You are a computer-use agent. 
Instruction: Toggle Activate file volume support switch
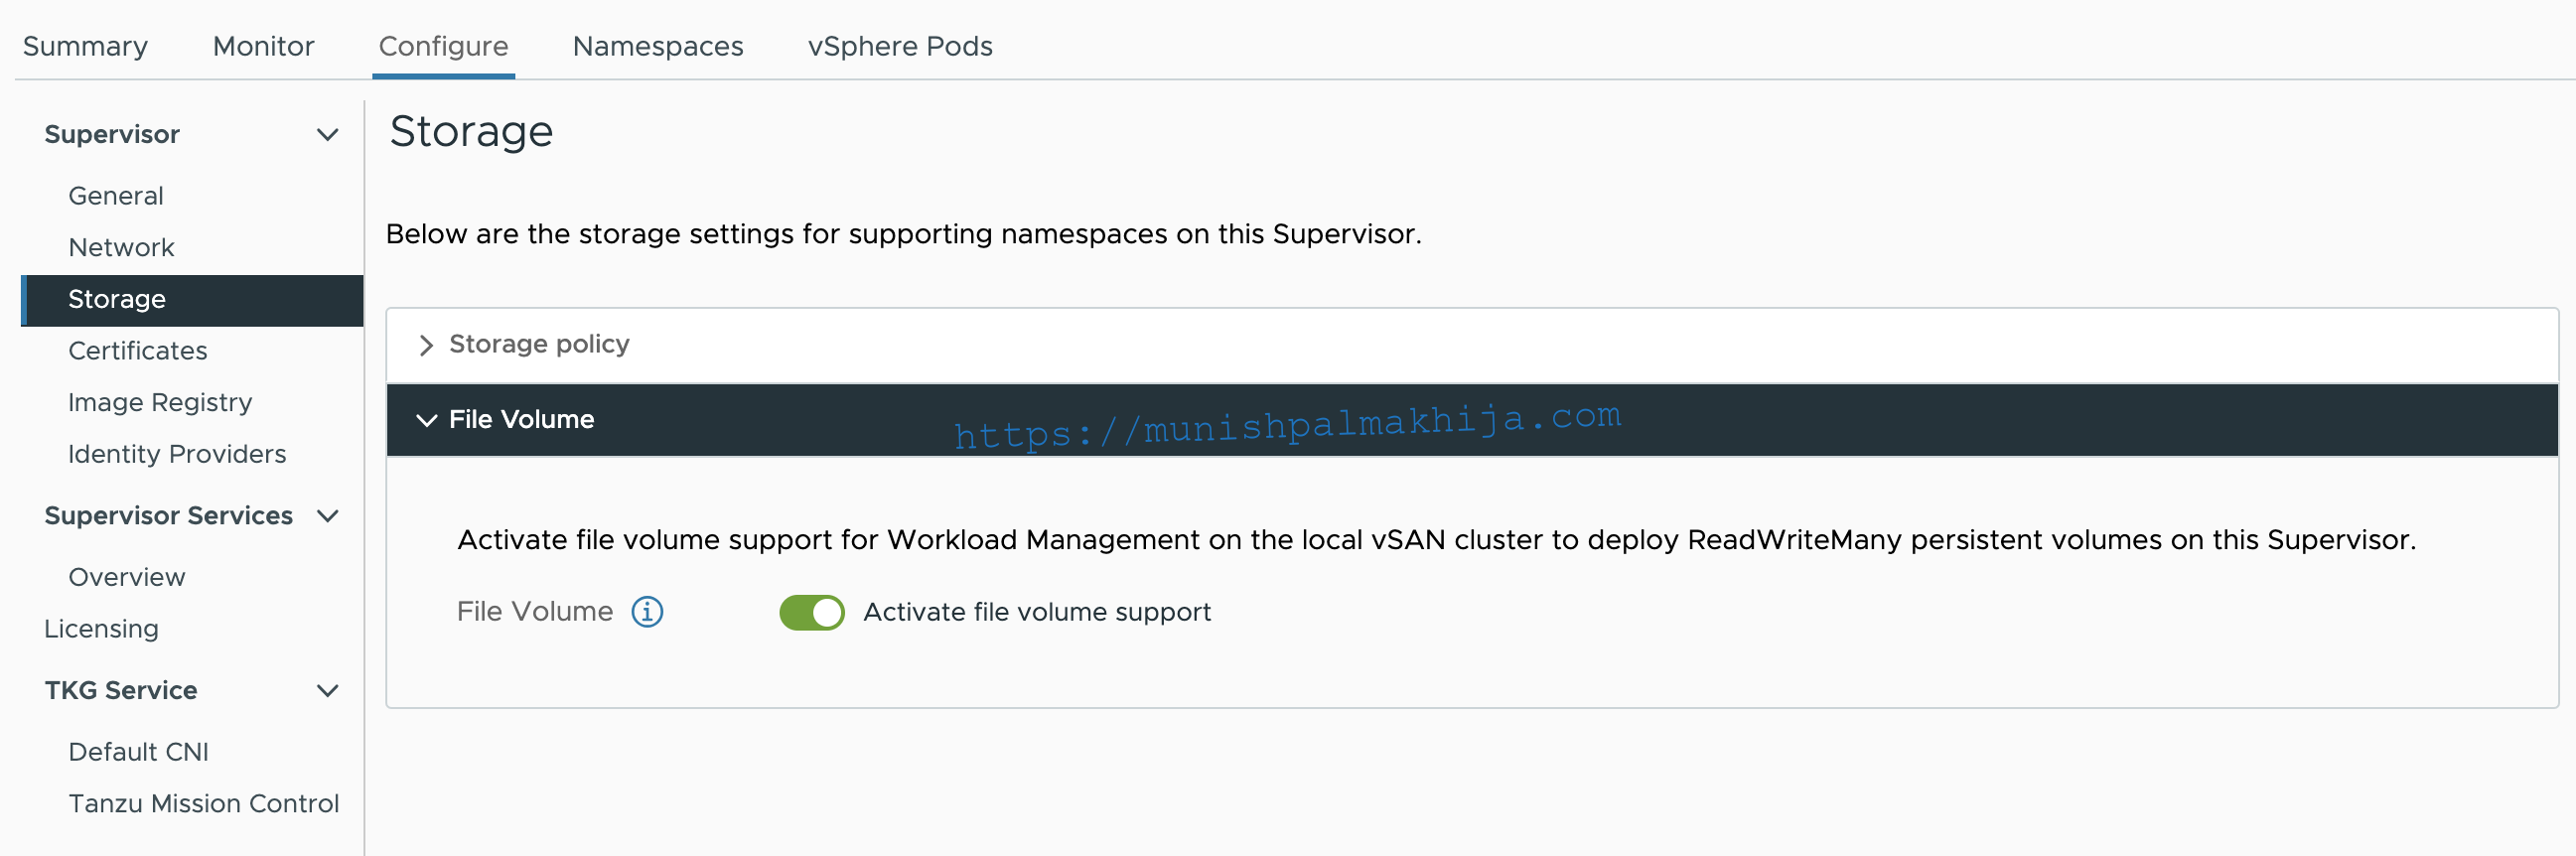coord(811,612)
